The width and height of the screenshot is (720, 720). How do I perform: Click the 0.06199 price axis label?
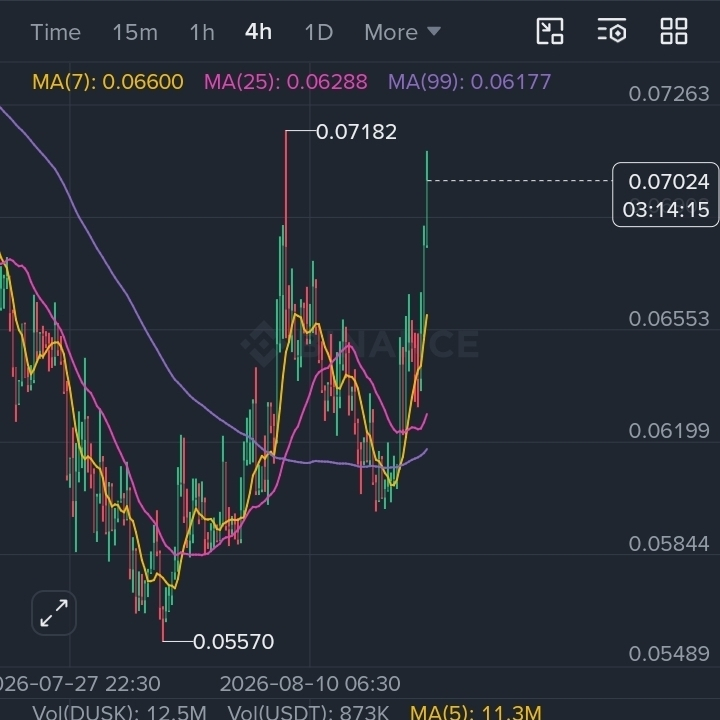point(669,431)
